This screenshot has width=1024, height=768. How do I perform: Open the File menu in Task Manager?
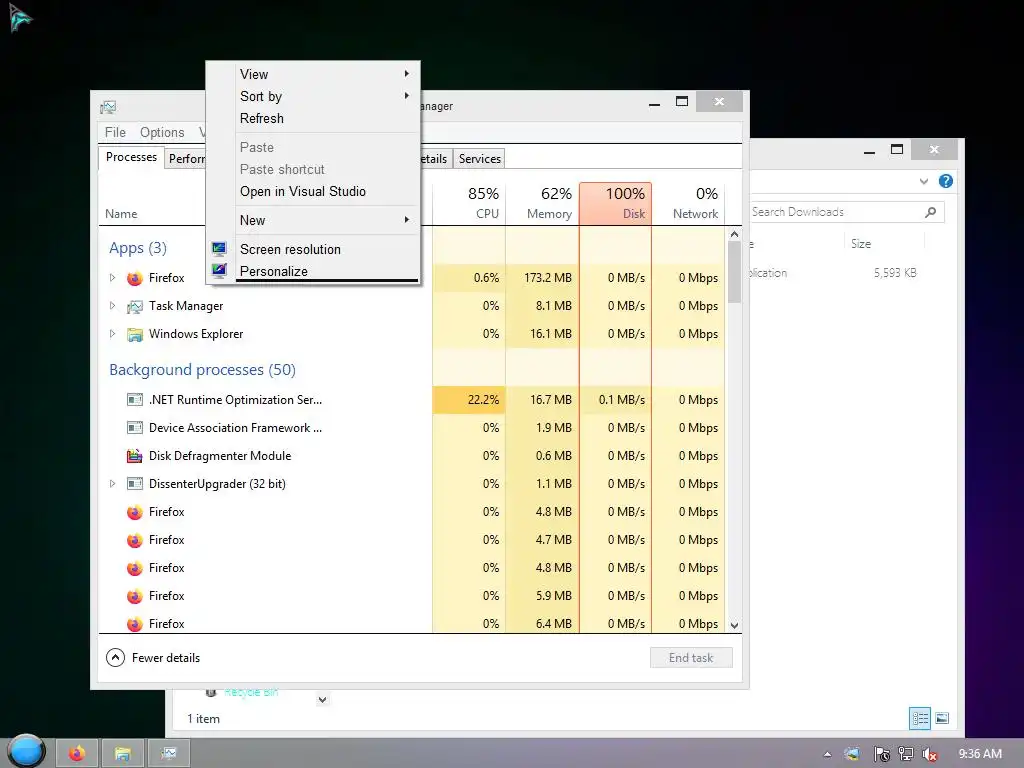coord(115,132)
